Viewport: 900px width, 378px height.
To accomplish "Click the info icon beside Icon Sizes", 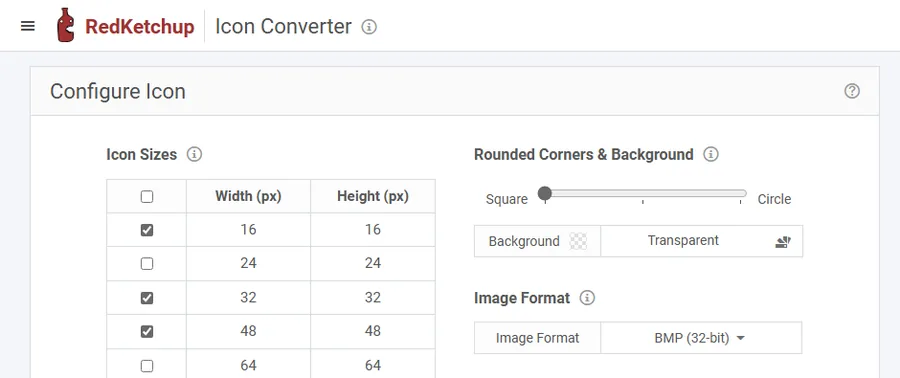I will [x=195, y=154].
